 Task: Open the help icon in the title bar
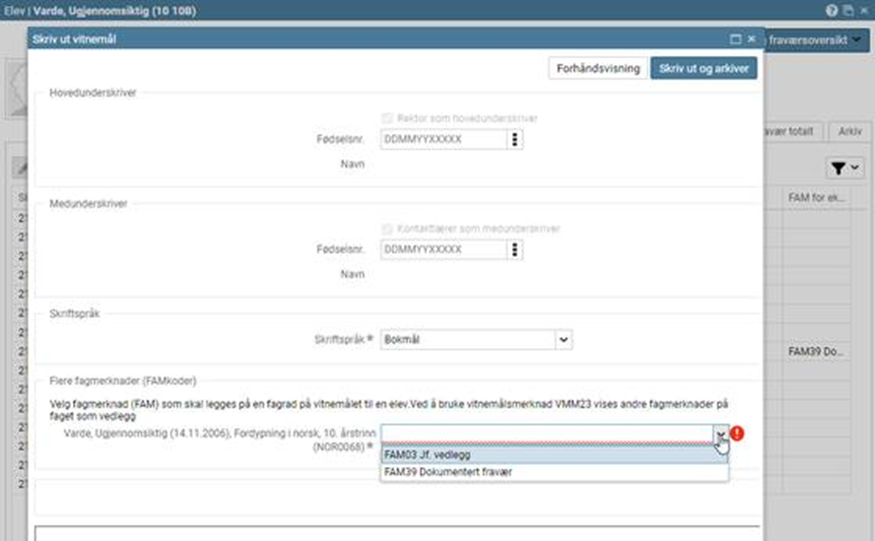[x=831, y=11]
